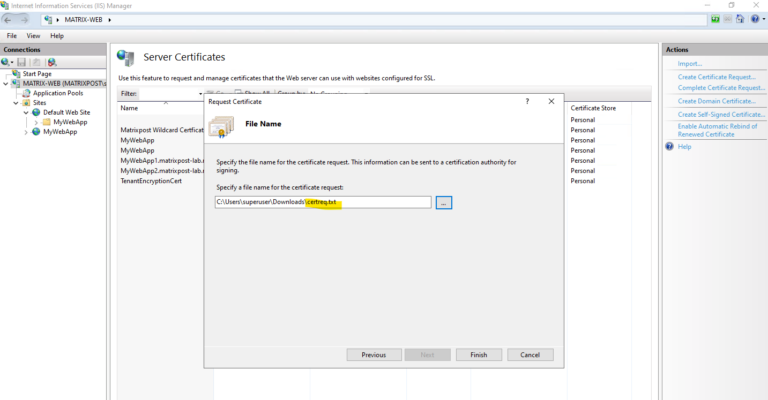Click the blue Help icon in top toolbar
This screenshot has width=768, height=400.
coord(755,19)
